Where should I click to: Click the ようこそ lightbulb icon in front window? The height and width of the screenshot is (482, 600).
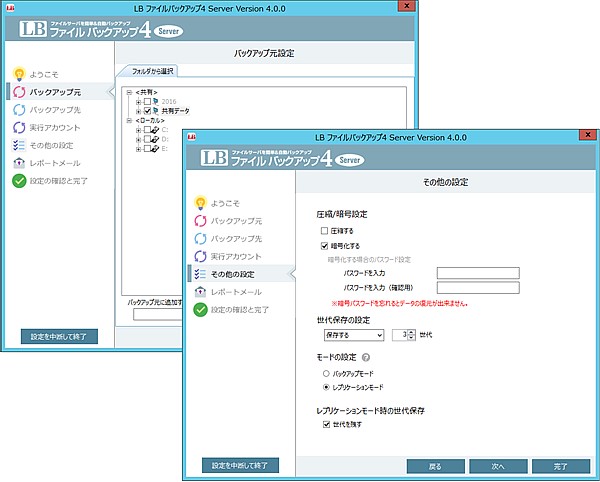[x=200, y=202]
